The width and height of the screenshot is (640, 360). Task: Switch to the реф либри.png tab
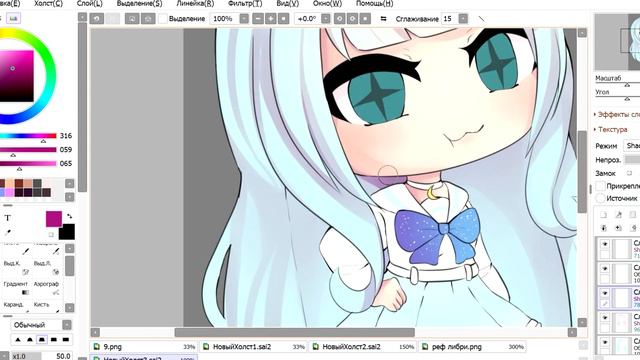(472, 347)
